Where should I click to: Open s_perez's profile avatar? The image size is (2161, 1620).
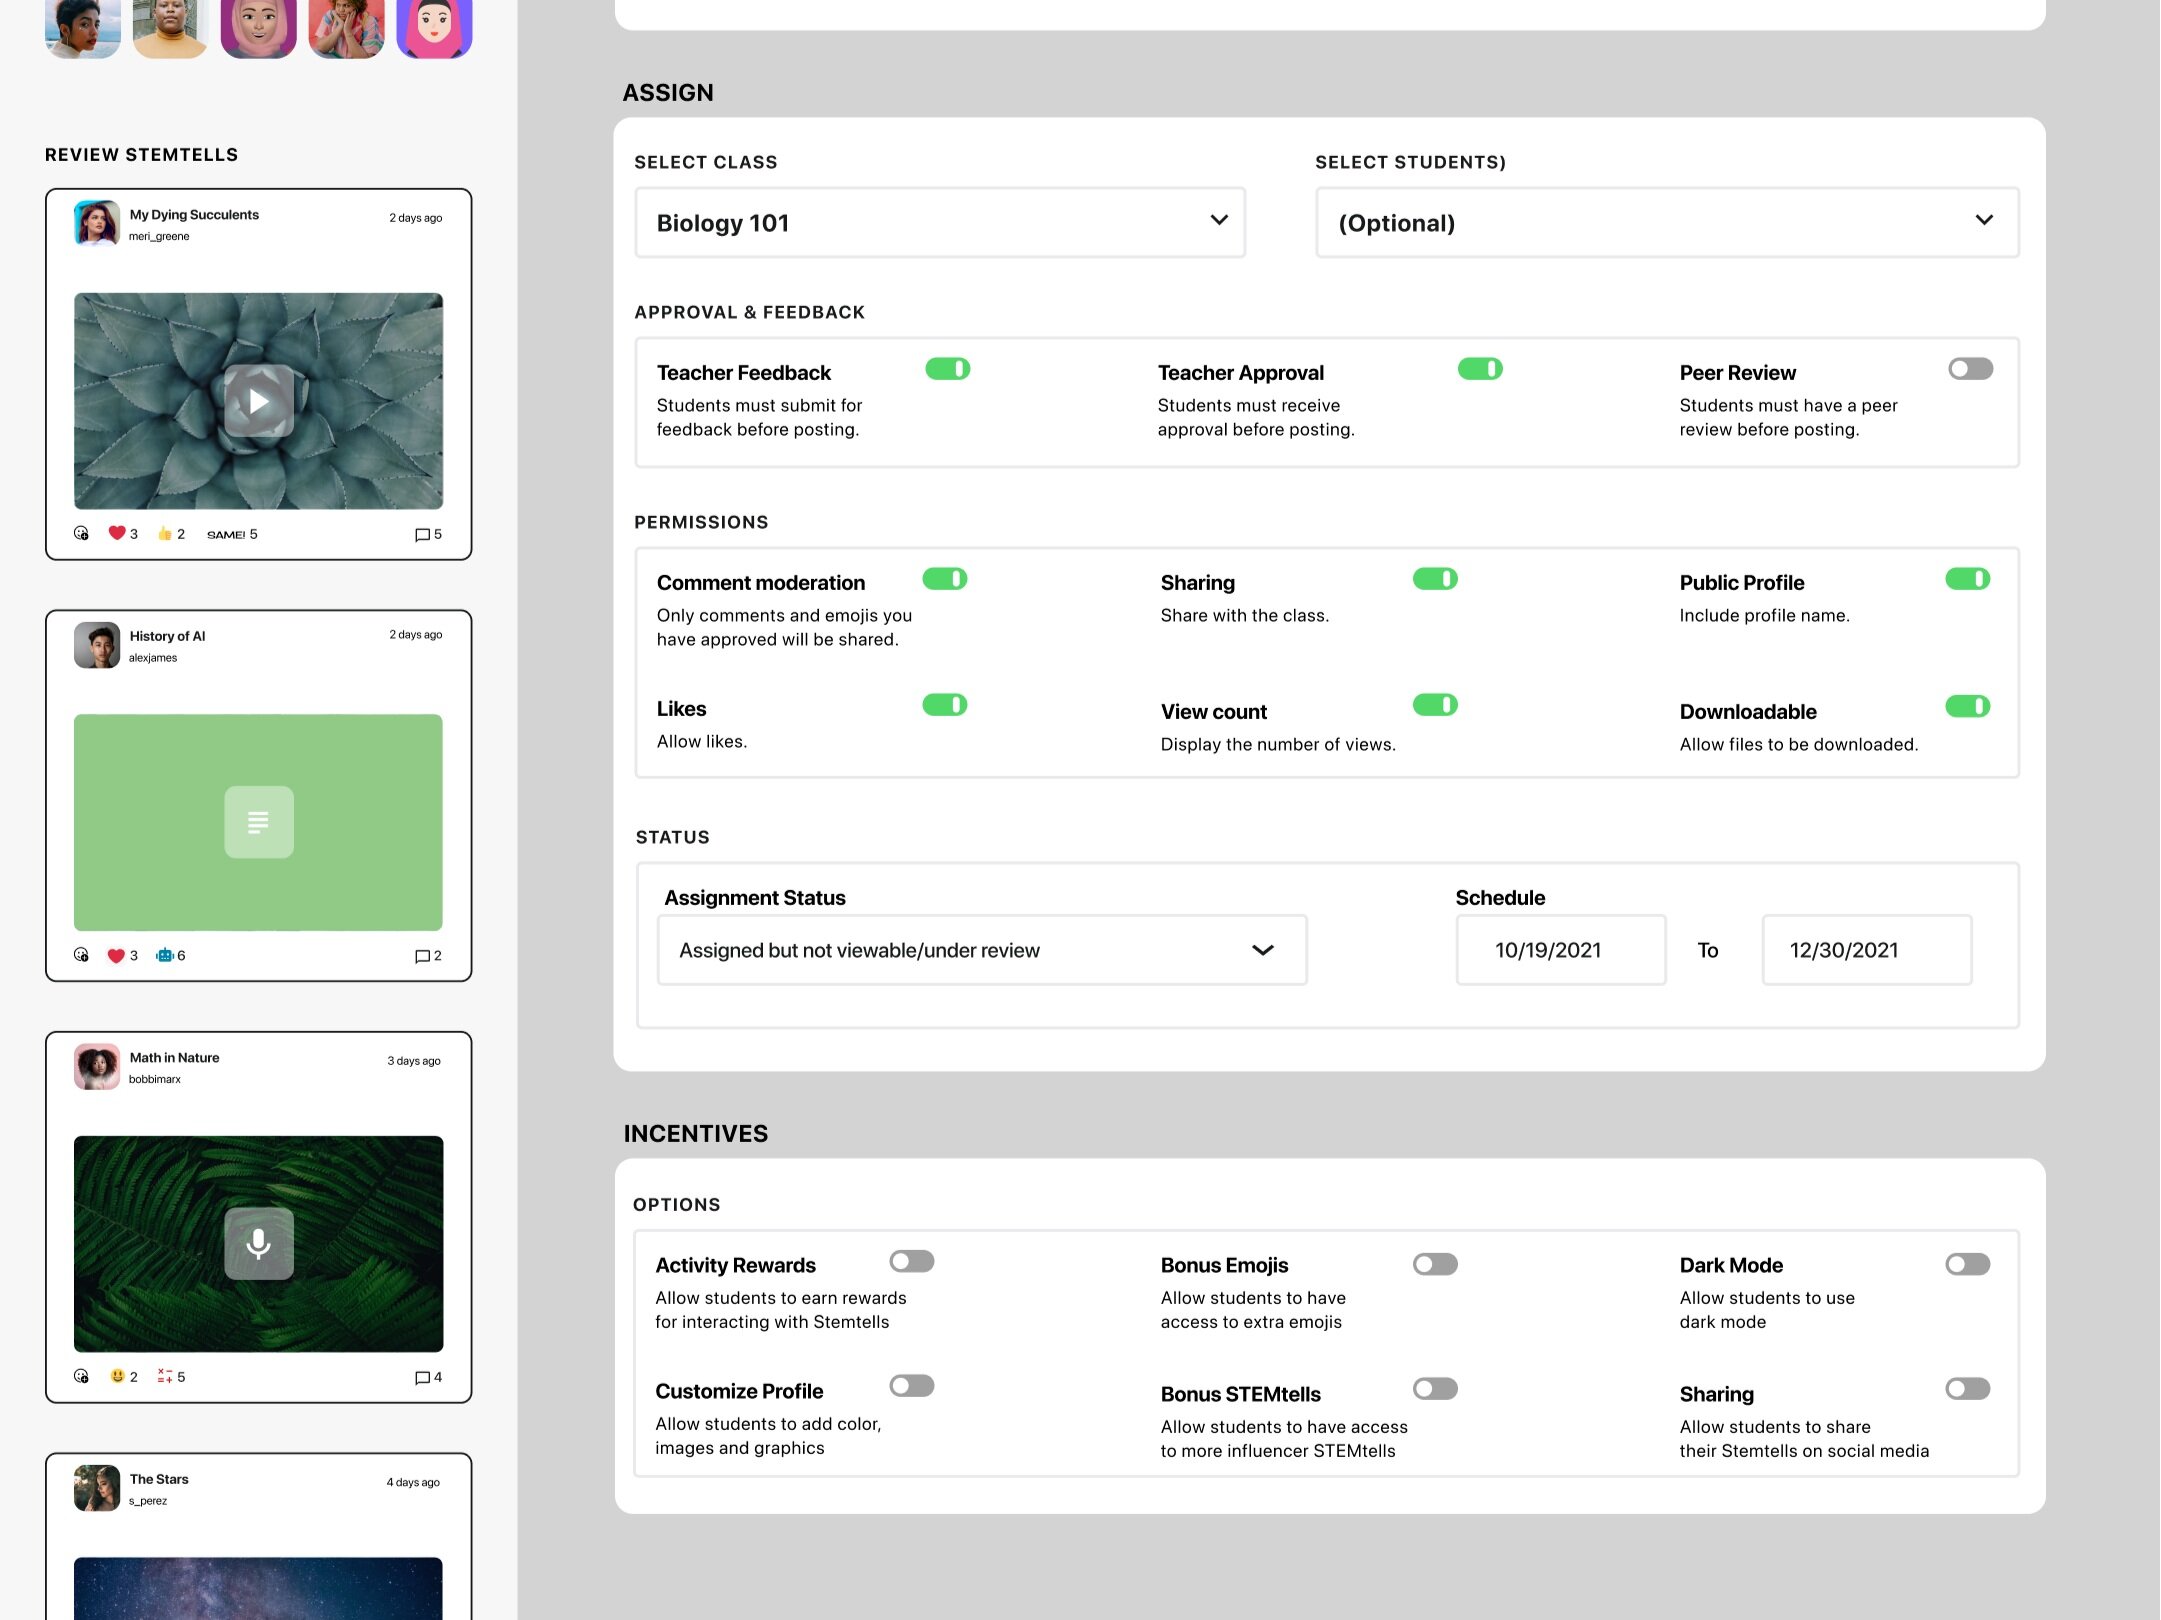tap(97, 1488)
